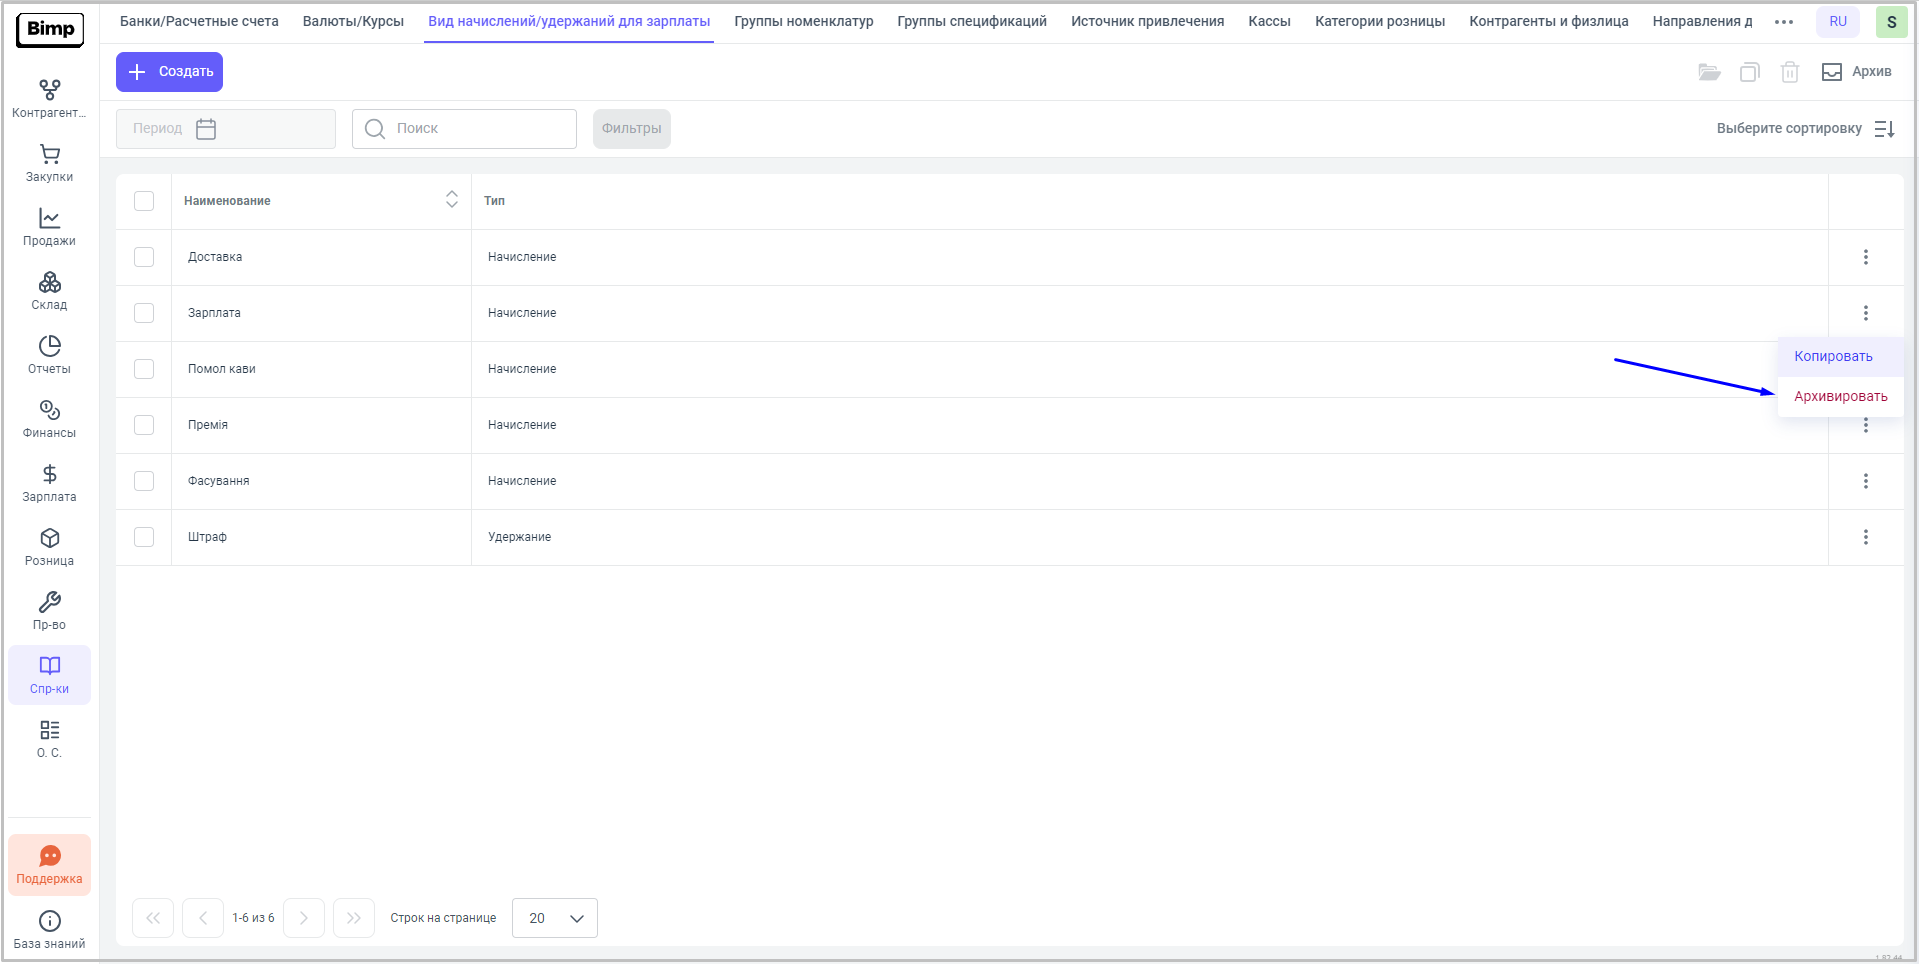Switch to Валюты/Курсы tab

point(353,21)
